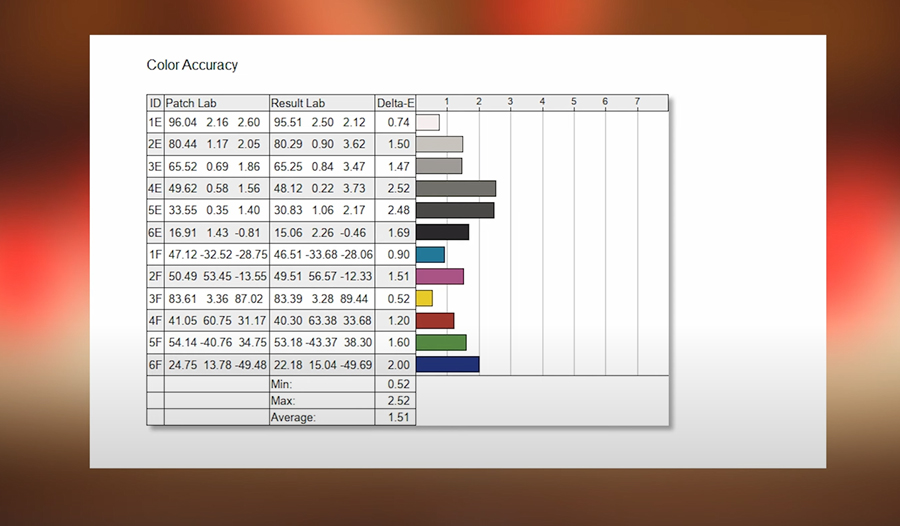The width and height of the screenshot is (900, 526).
Task: Click Delta-E value 1.47
Action: coord(398,167)
